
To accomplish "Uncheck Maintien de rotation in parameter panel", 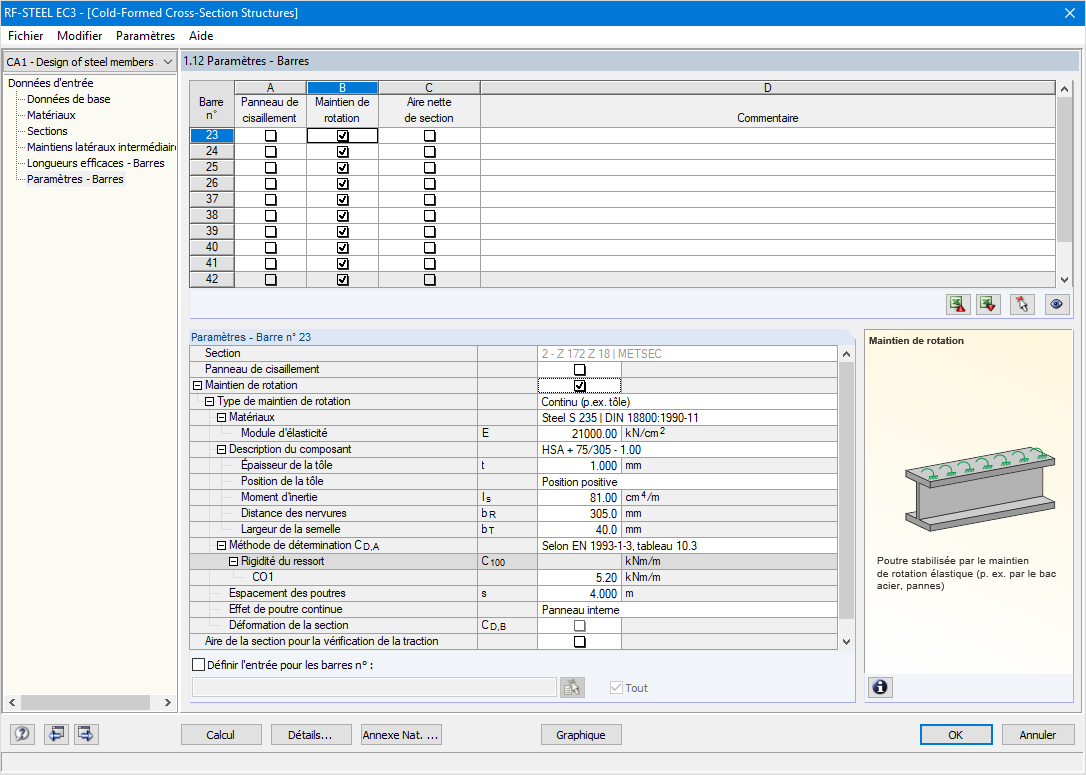I will [580, 386].
